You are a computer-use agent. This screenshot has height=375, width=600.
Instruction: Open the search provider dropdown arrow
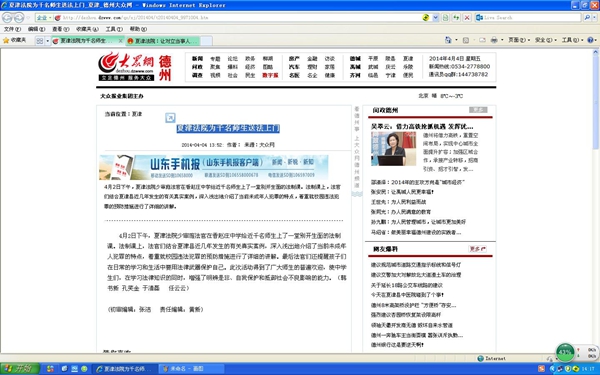[x=594, y=18]
